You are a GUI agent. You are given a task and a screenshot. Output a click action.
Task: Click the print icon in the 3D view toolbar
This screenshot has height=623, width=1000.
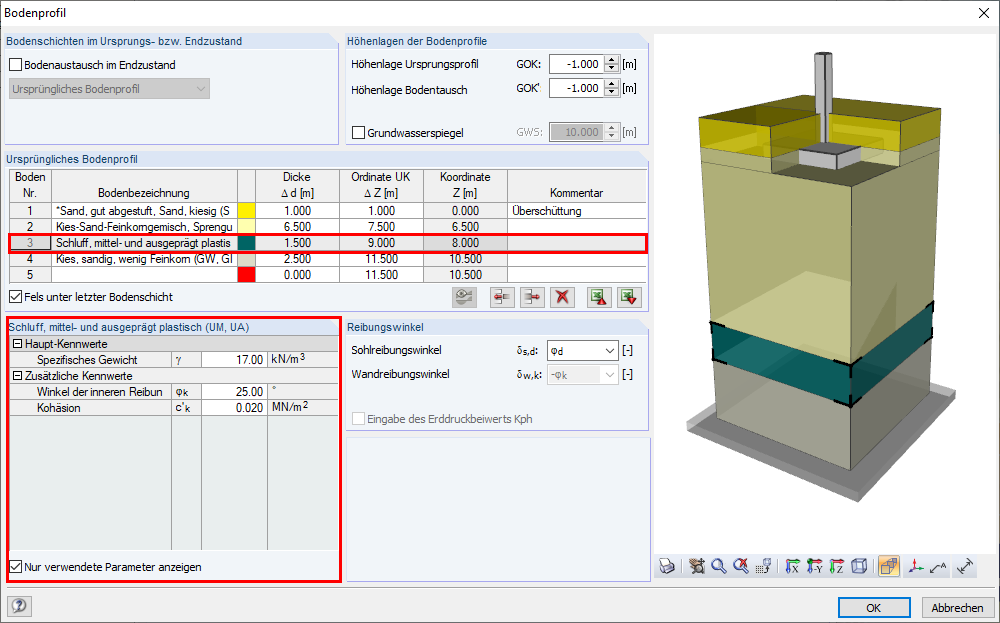point(667,566)
